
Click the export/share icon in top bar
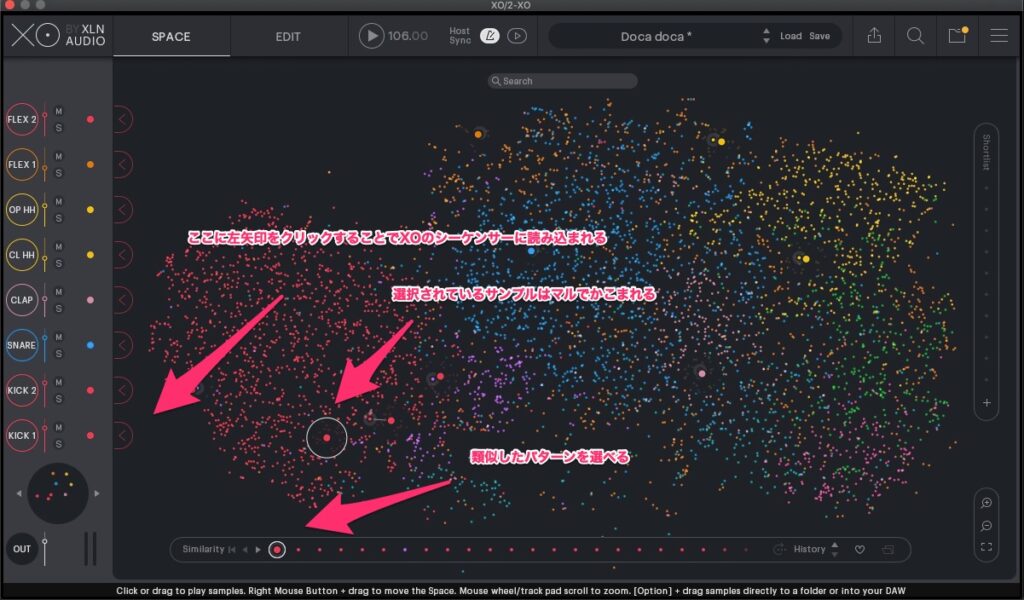point(875,36)
